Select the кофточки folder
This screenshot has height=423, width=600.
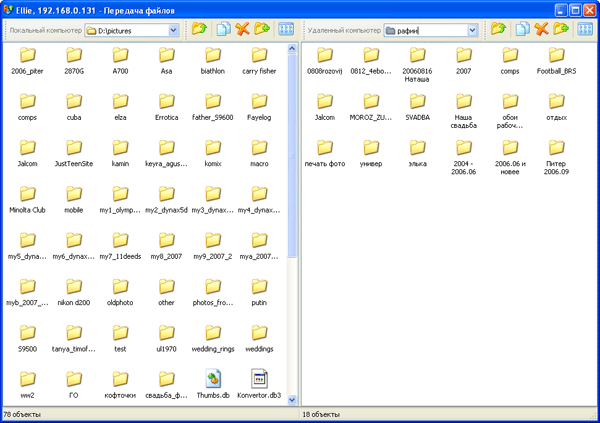tap(120, 385)
